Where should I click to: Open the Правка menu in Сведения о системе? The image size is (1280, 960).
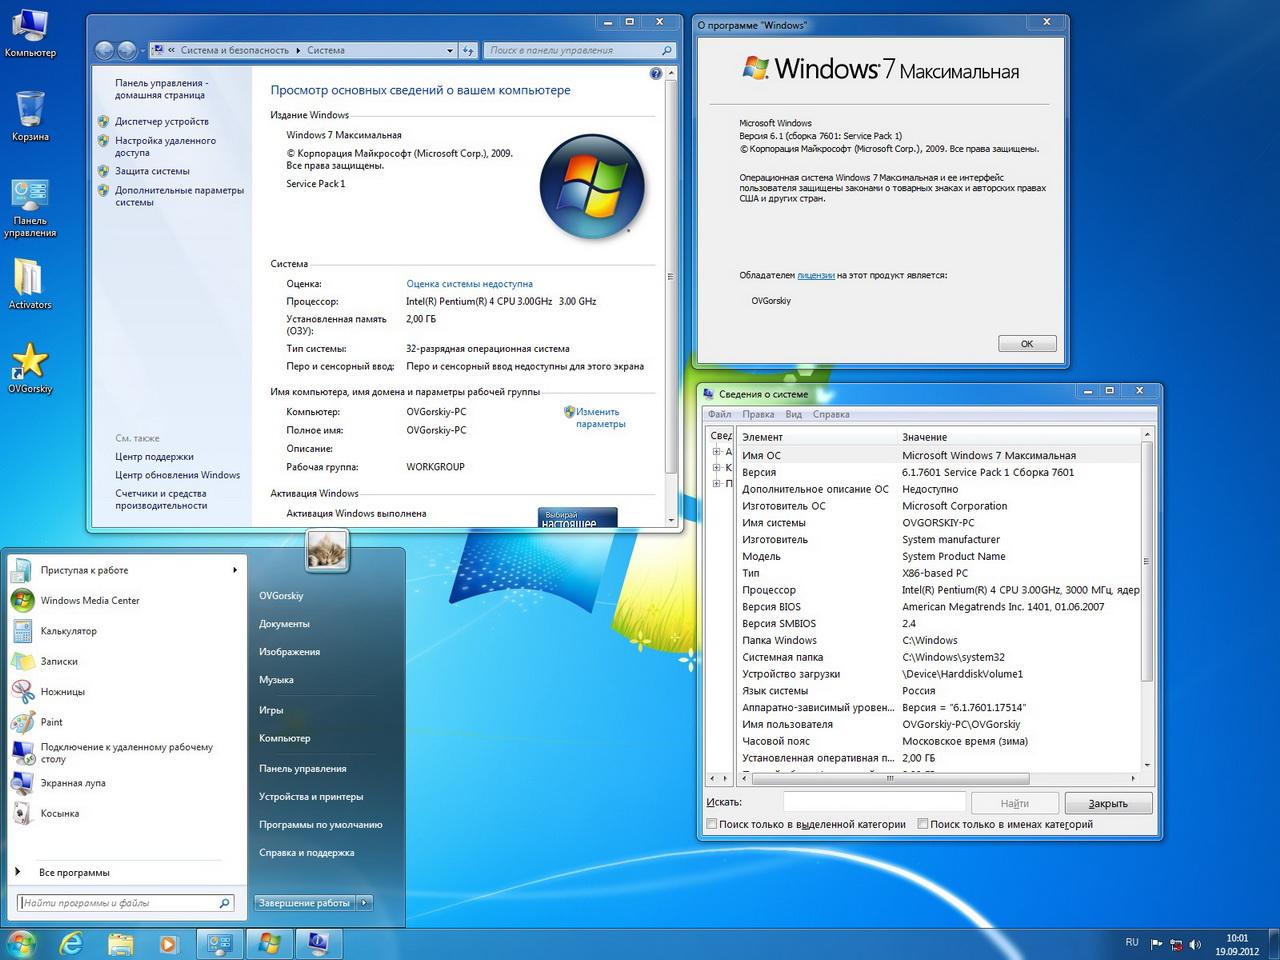click(758, 414)
